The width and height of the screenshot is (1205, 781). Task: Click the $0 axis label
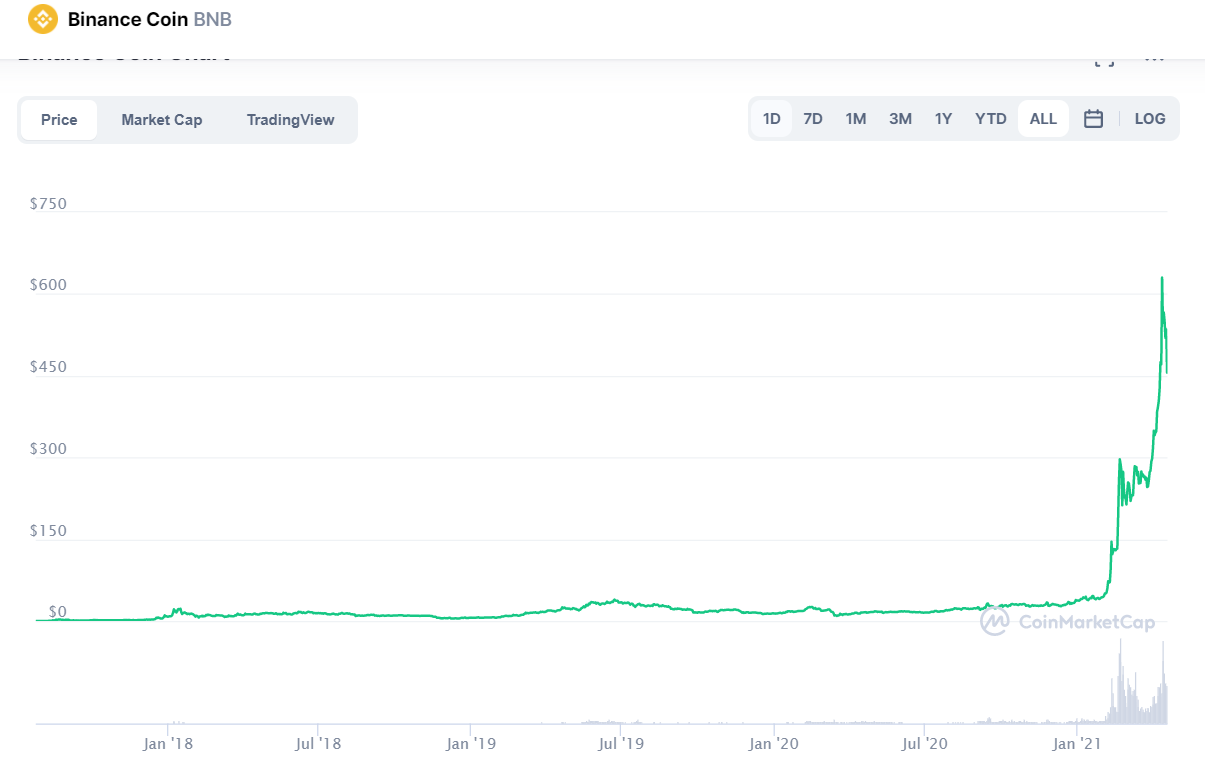(58, 612)
